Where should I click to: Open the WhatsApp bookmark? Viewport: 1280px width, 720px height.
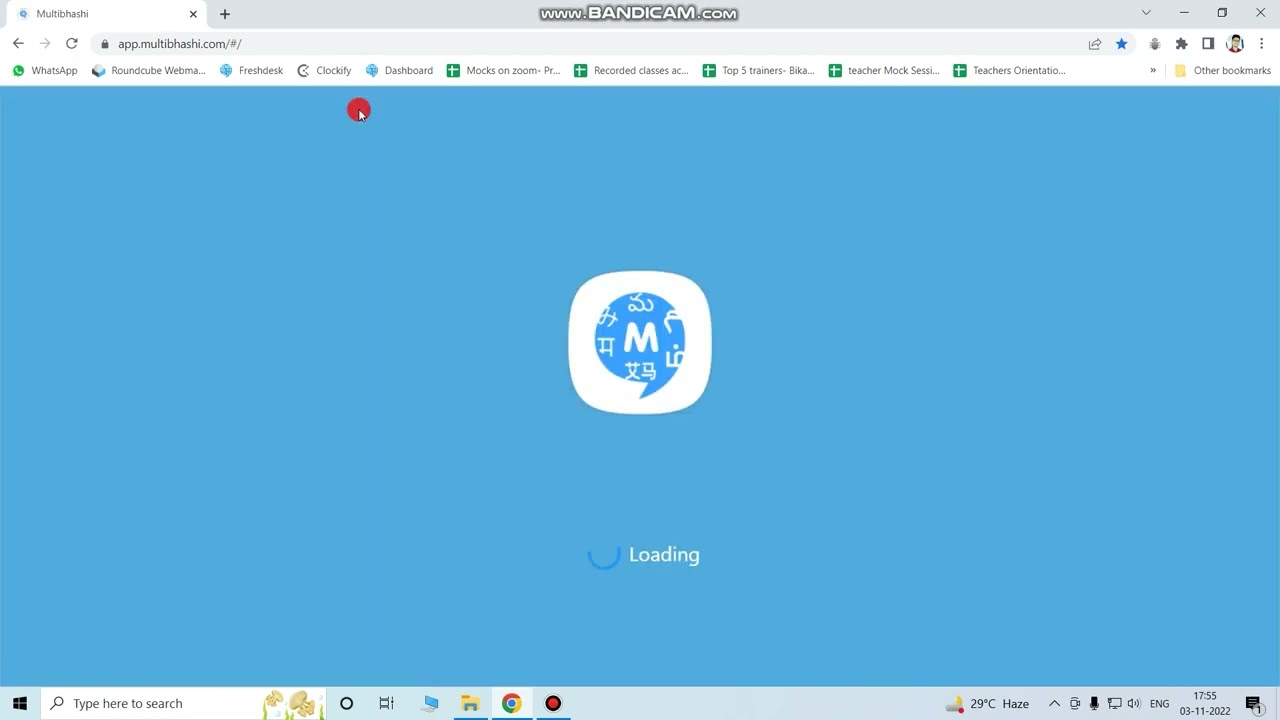point(45,71)
